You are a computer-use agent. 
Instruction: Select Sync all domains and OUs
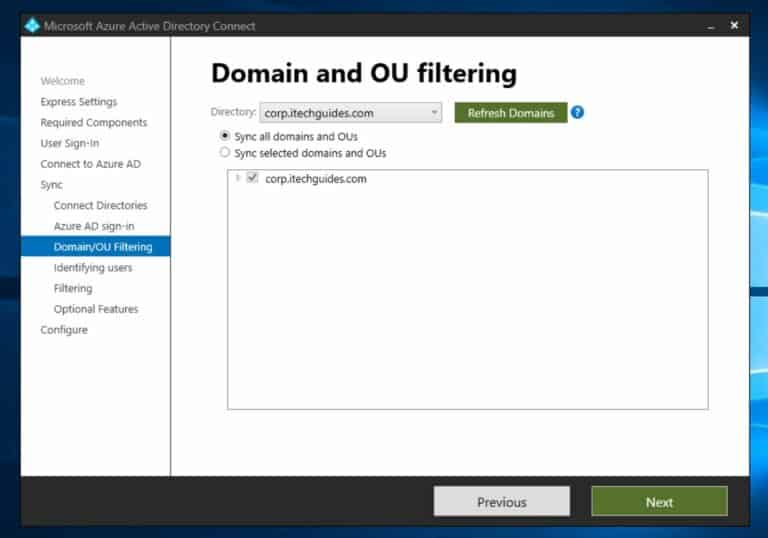coord(225,135)
